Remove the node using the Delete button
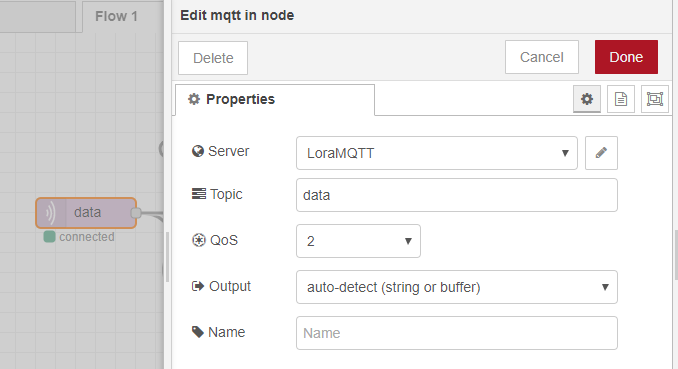 click(x=213, y=58)
